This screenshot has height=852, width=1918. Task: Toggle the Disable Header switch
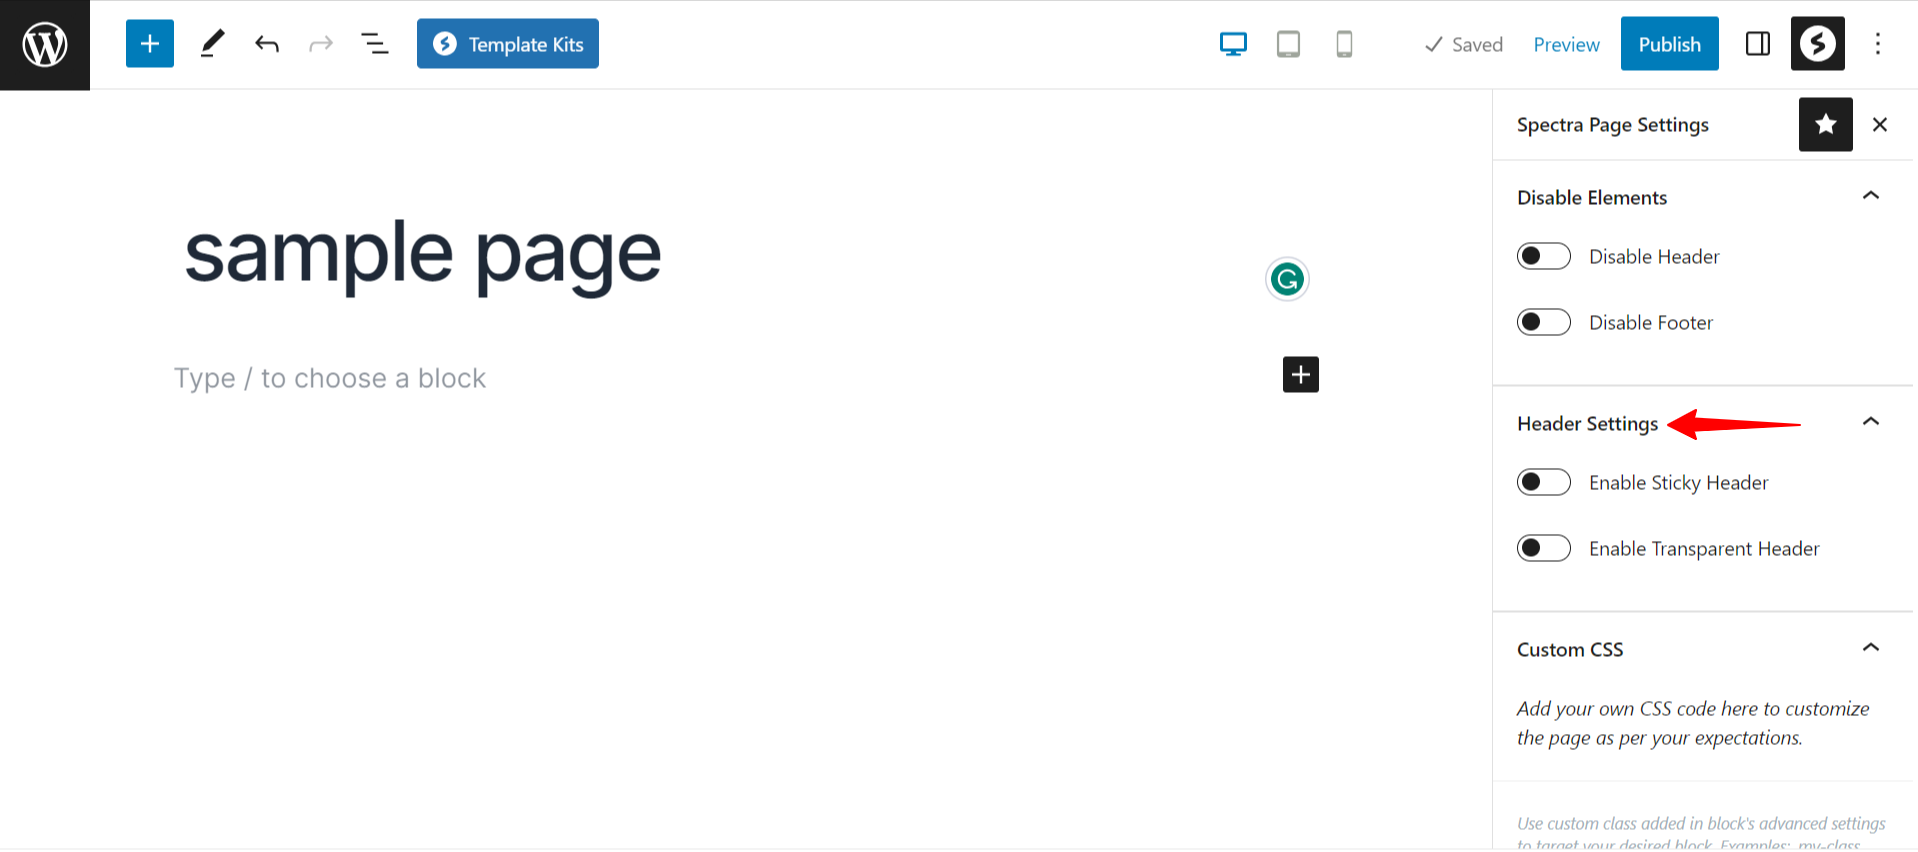1543,256
